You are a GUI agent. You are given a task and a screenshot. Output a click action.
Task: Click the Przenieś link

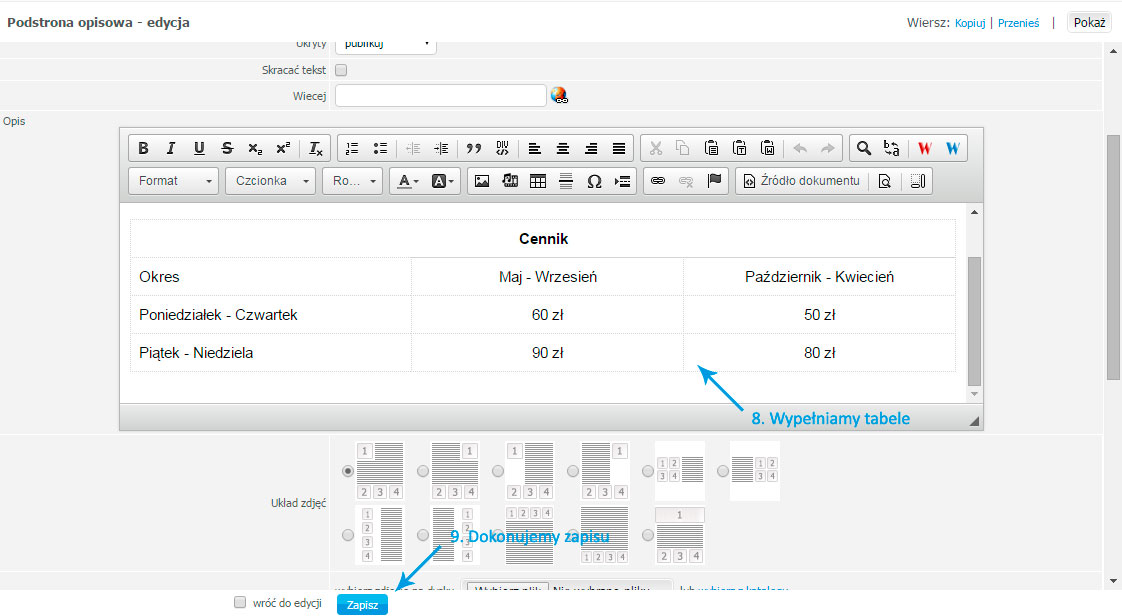[x=1018, y=23]
